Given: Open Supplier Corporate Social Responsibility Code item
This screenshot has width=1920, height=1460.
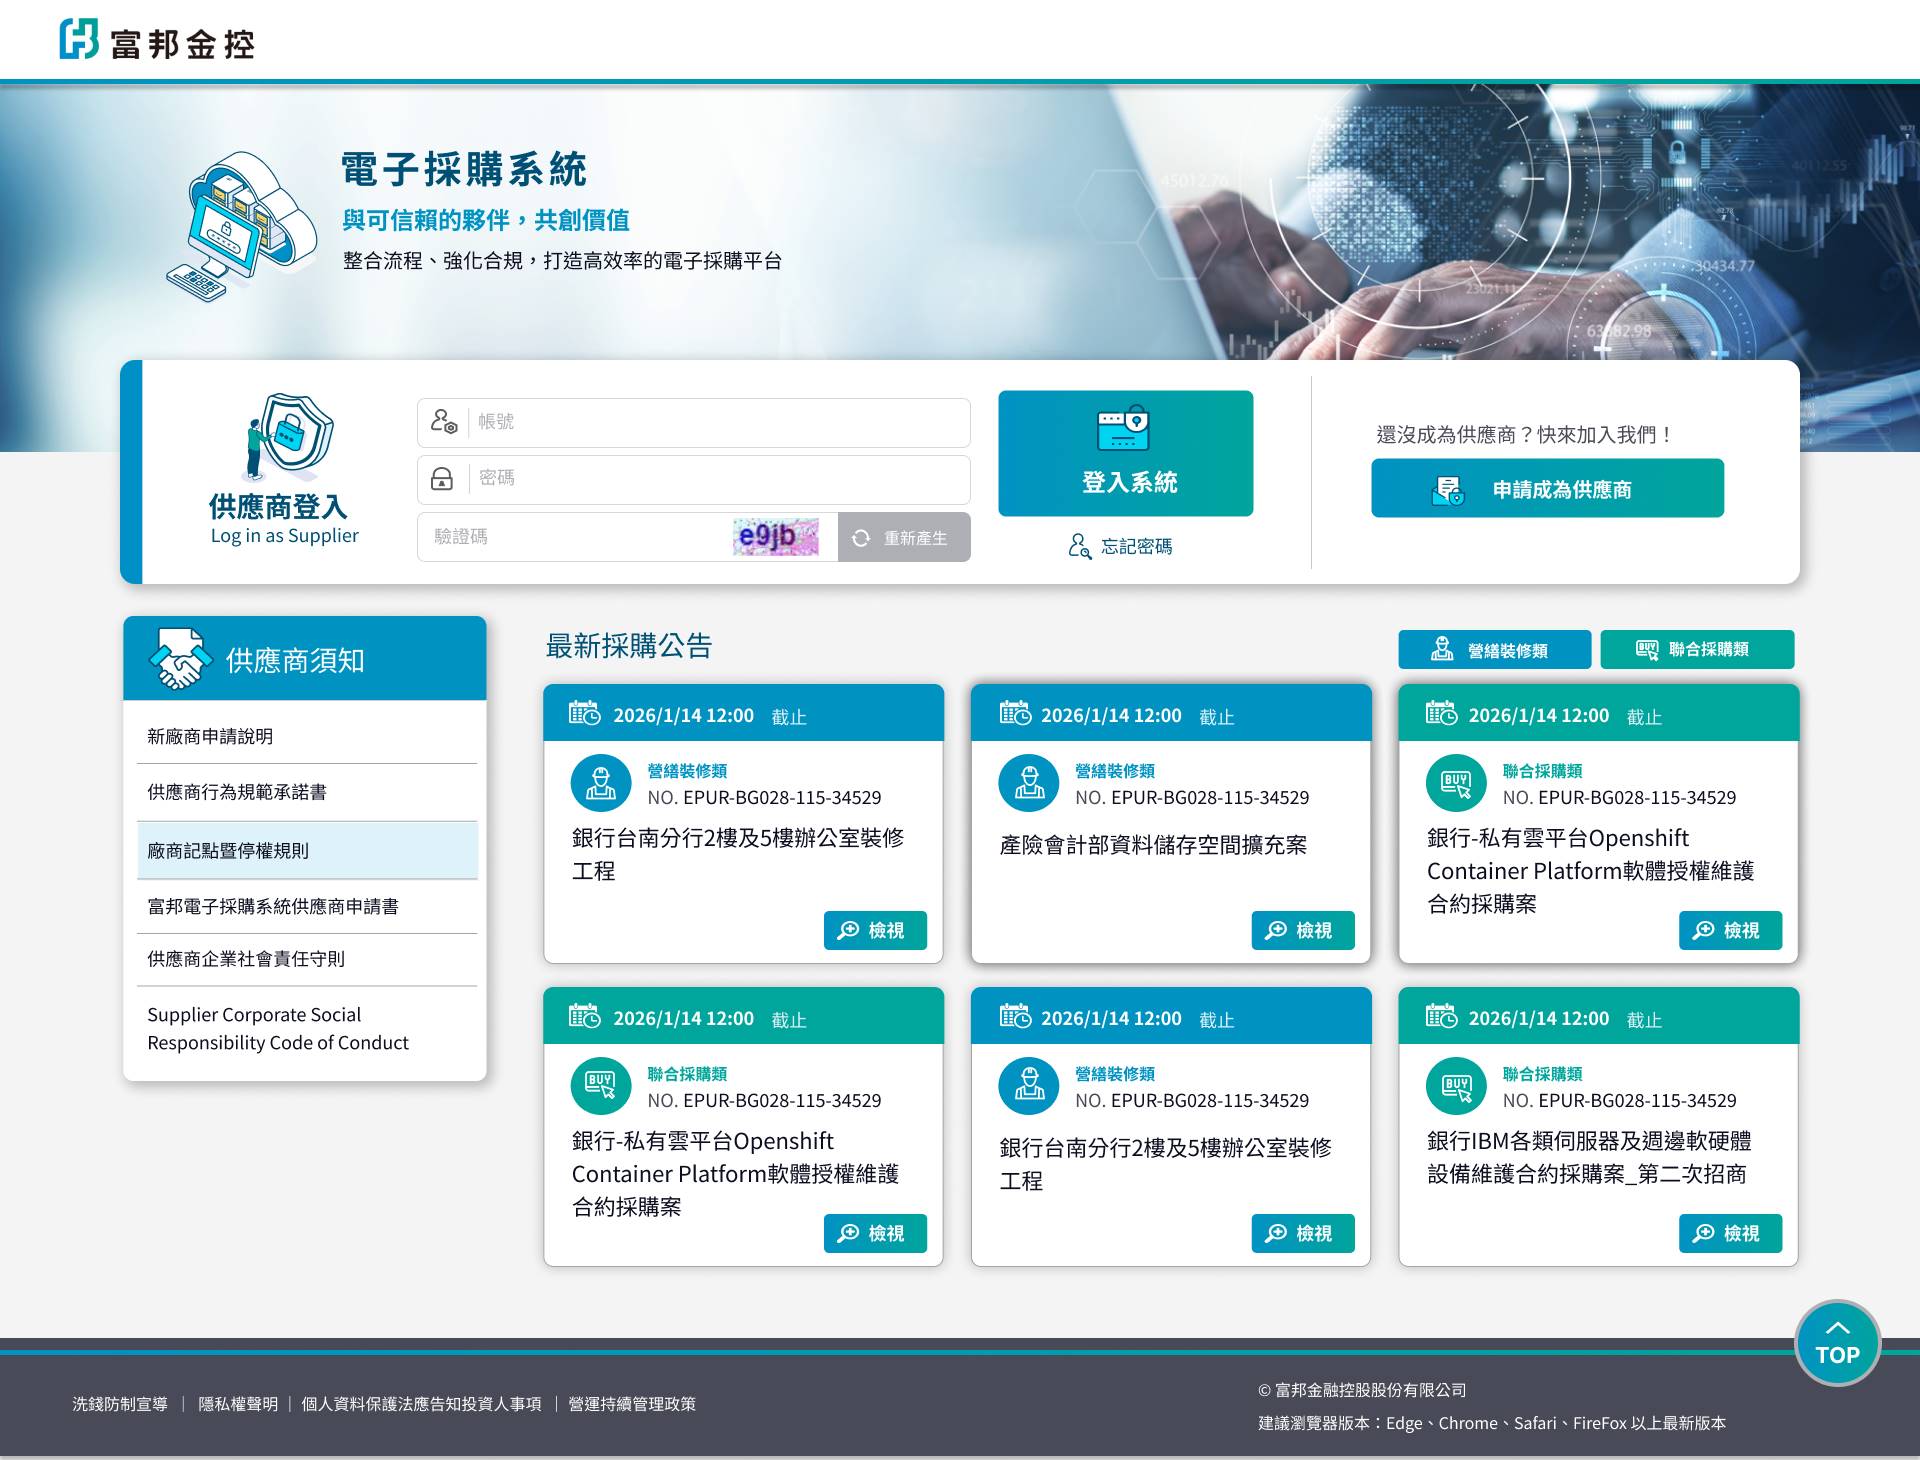Looking at the screenshot, I should (x=306, y=1028).
